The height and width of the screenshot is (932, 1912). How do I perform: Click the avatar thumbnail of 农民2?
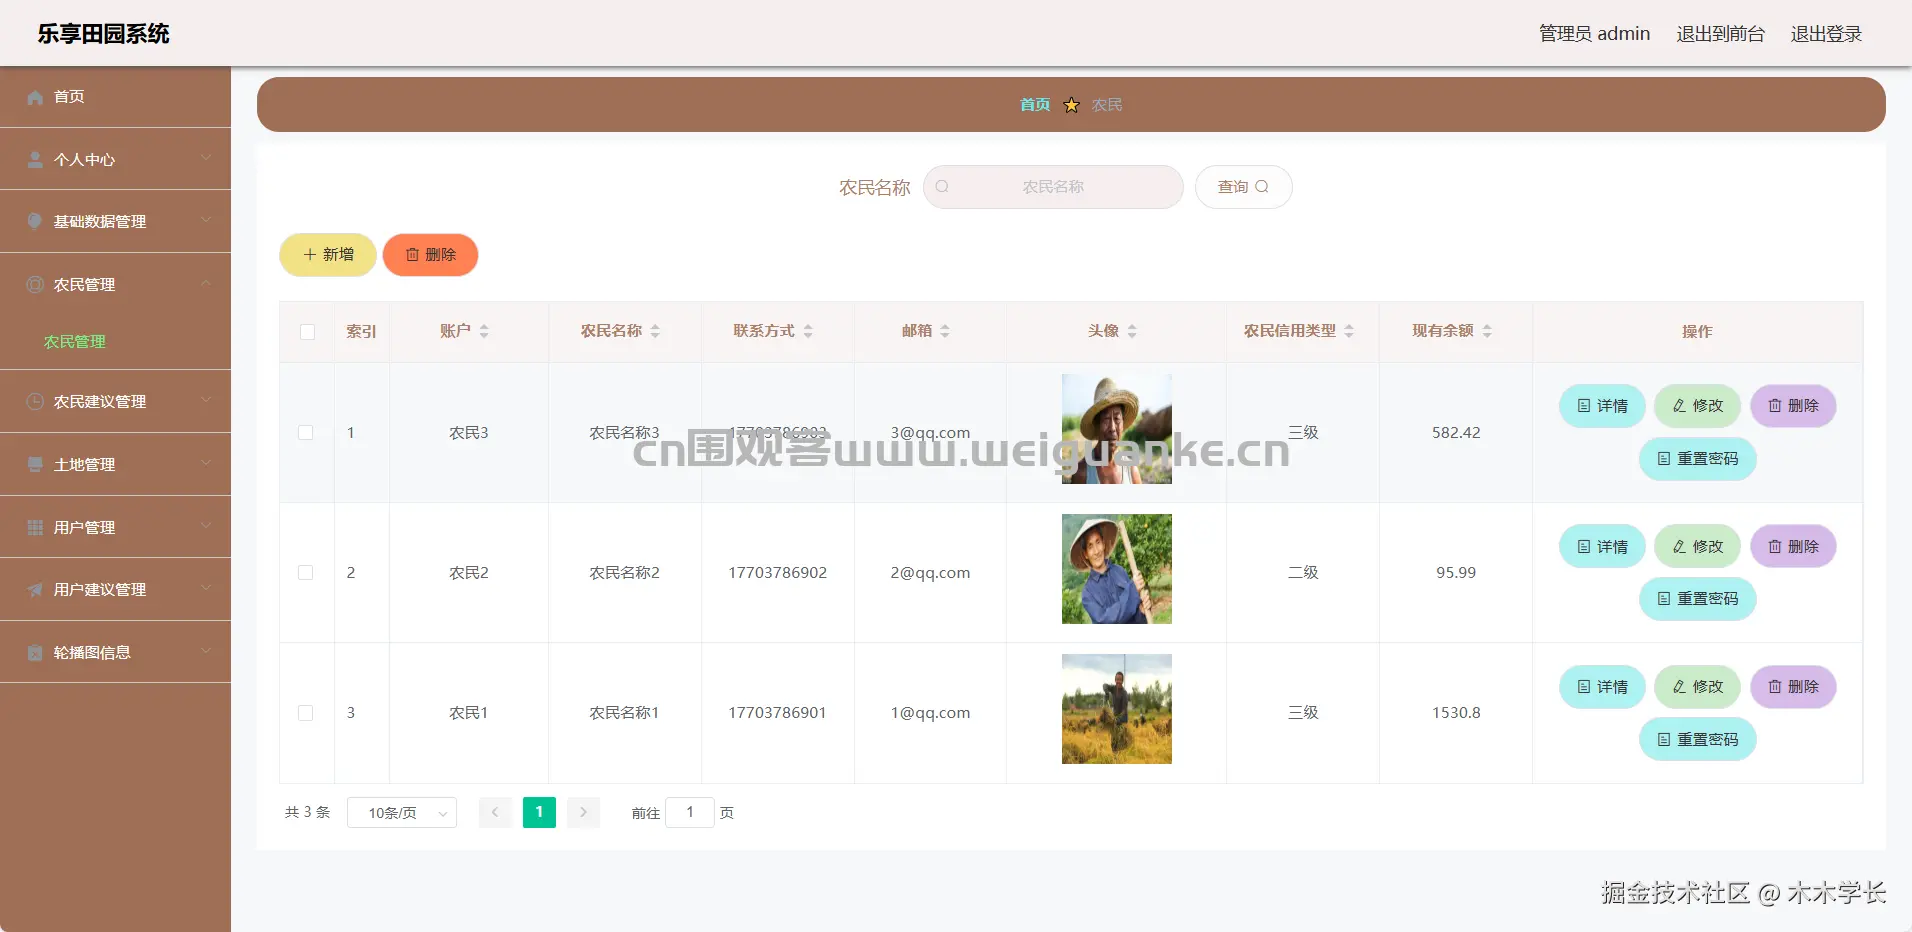pos(1116,569)
